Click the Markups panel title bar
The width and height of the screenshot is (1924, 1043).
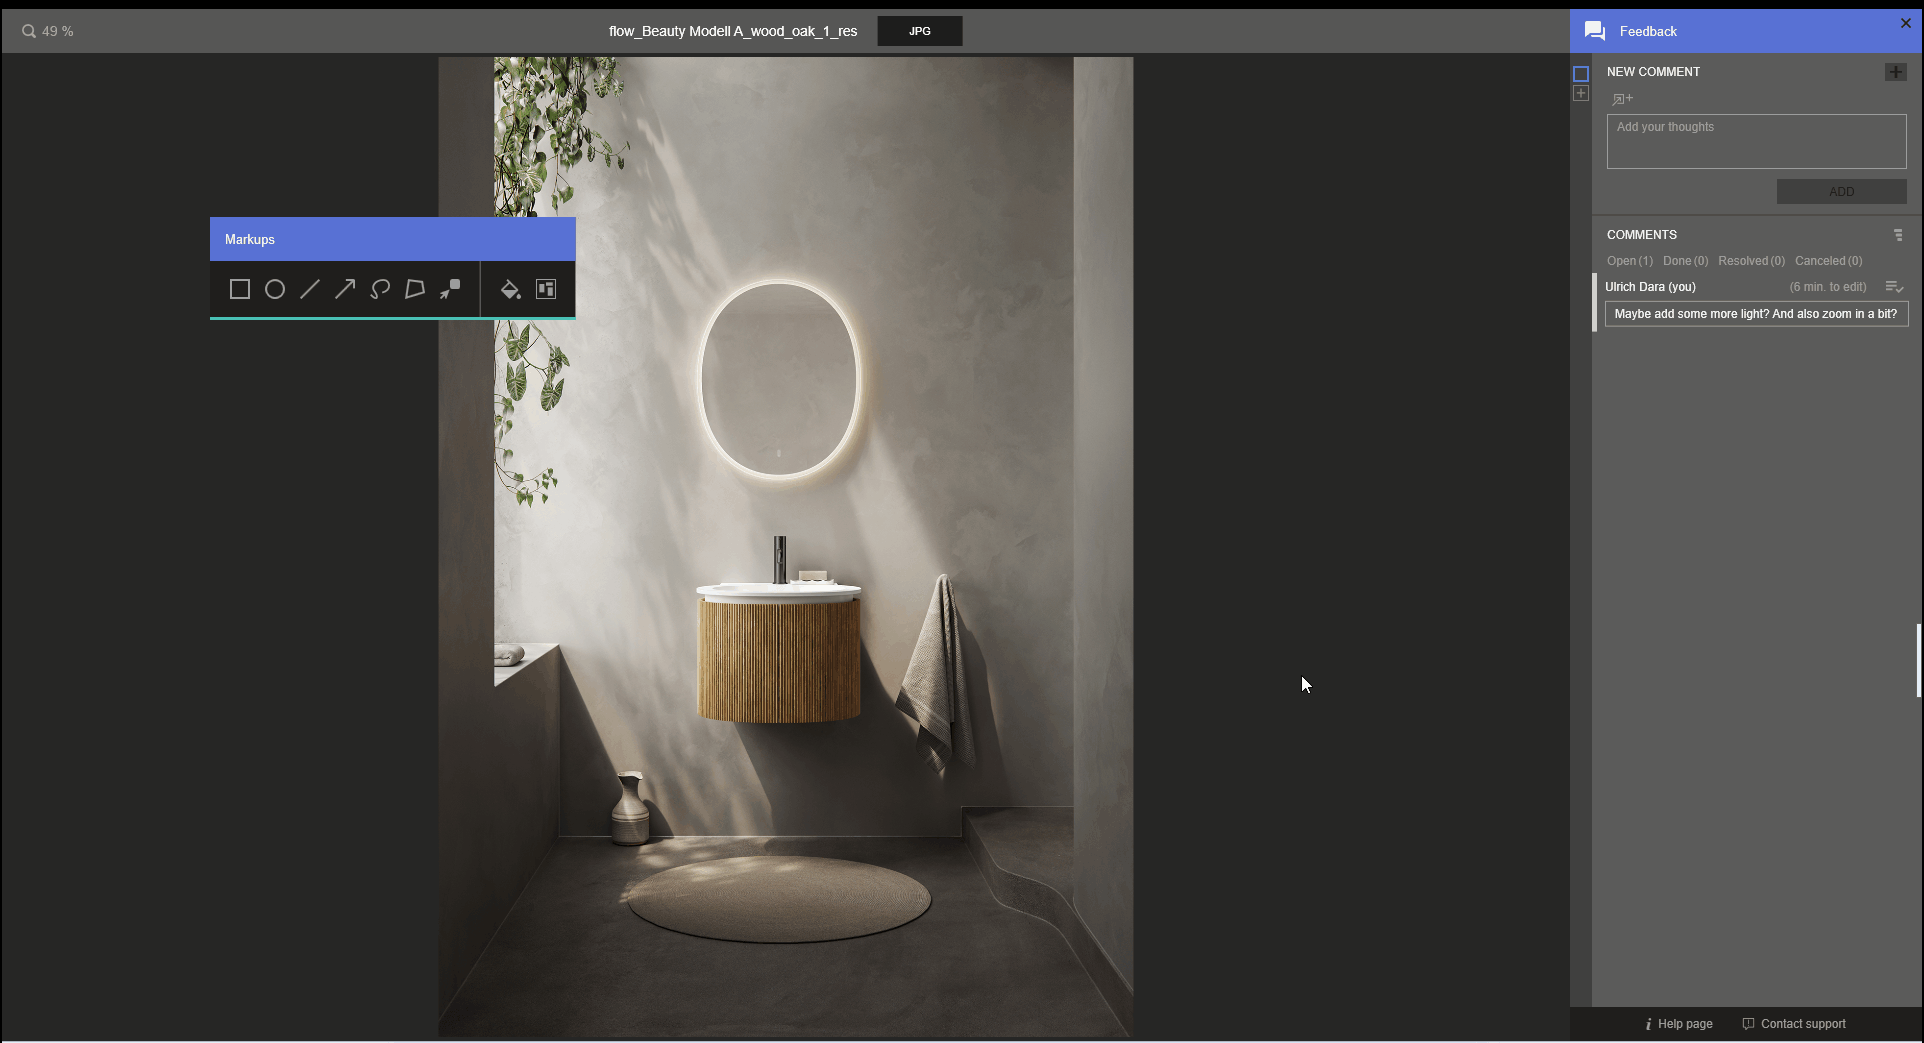392,239
